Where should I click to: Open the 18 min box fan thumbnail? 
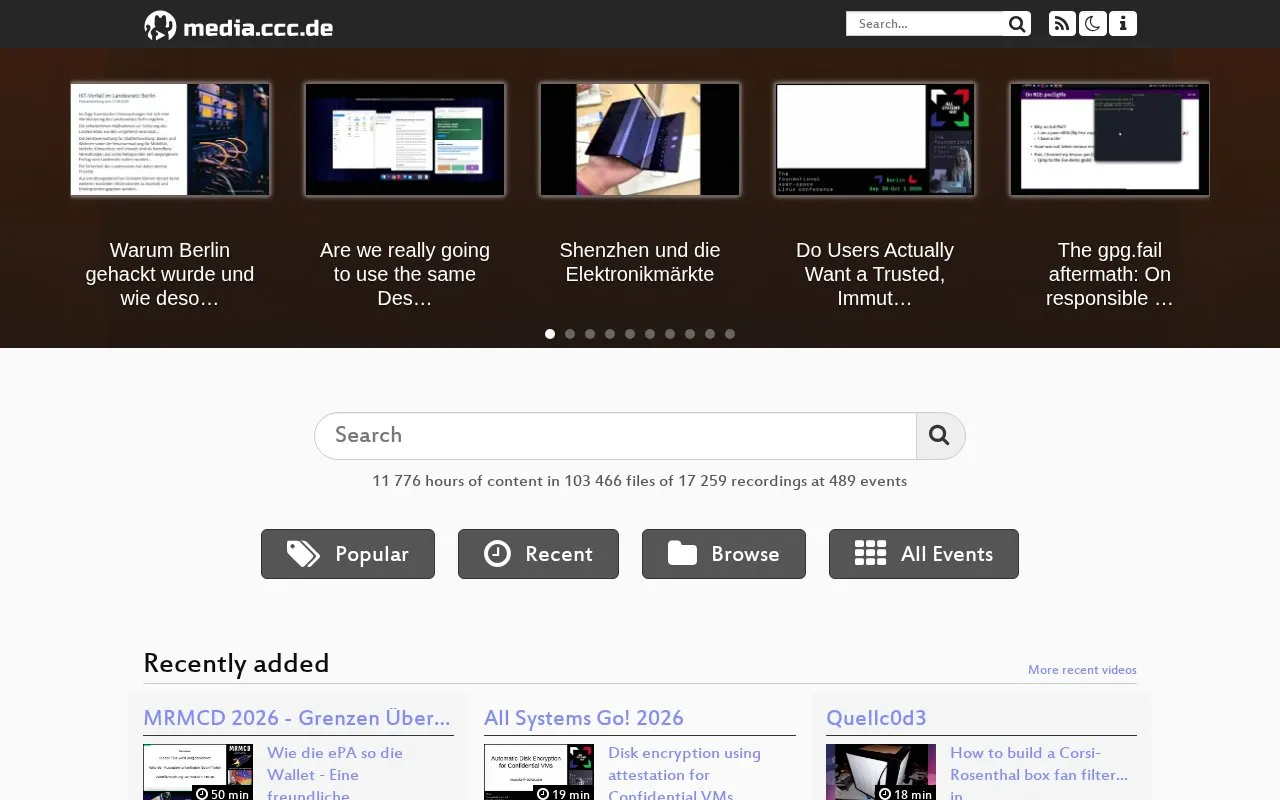tap(881, 772)
